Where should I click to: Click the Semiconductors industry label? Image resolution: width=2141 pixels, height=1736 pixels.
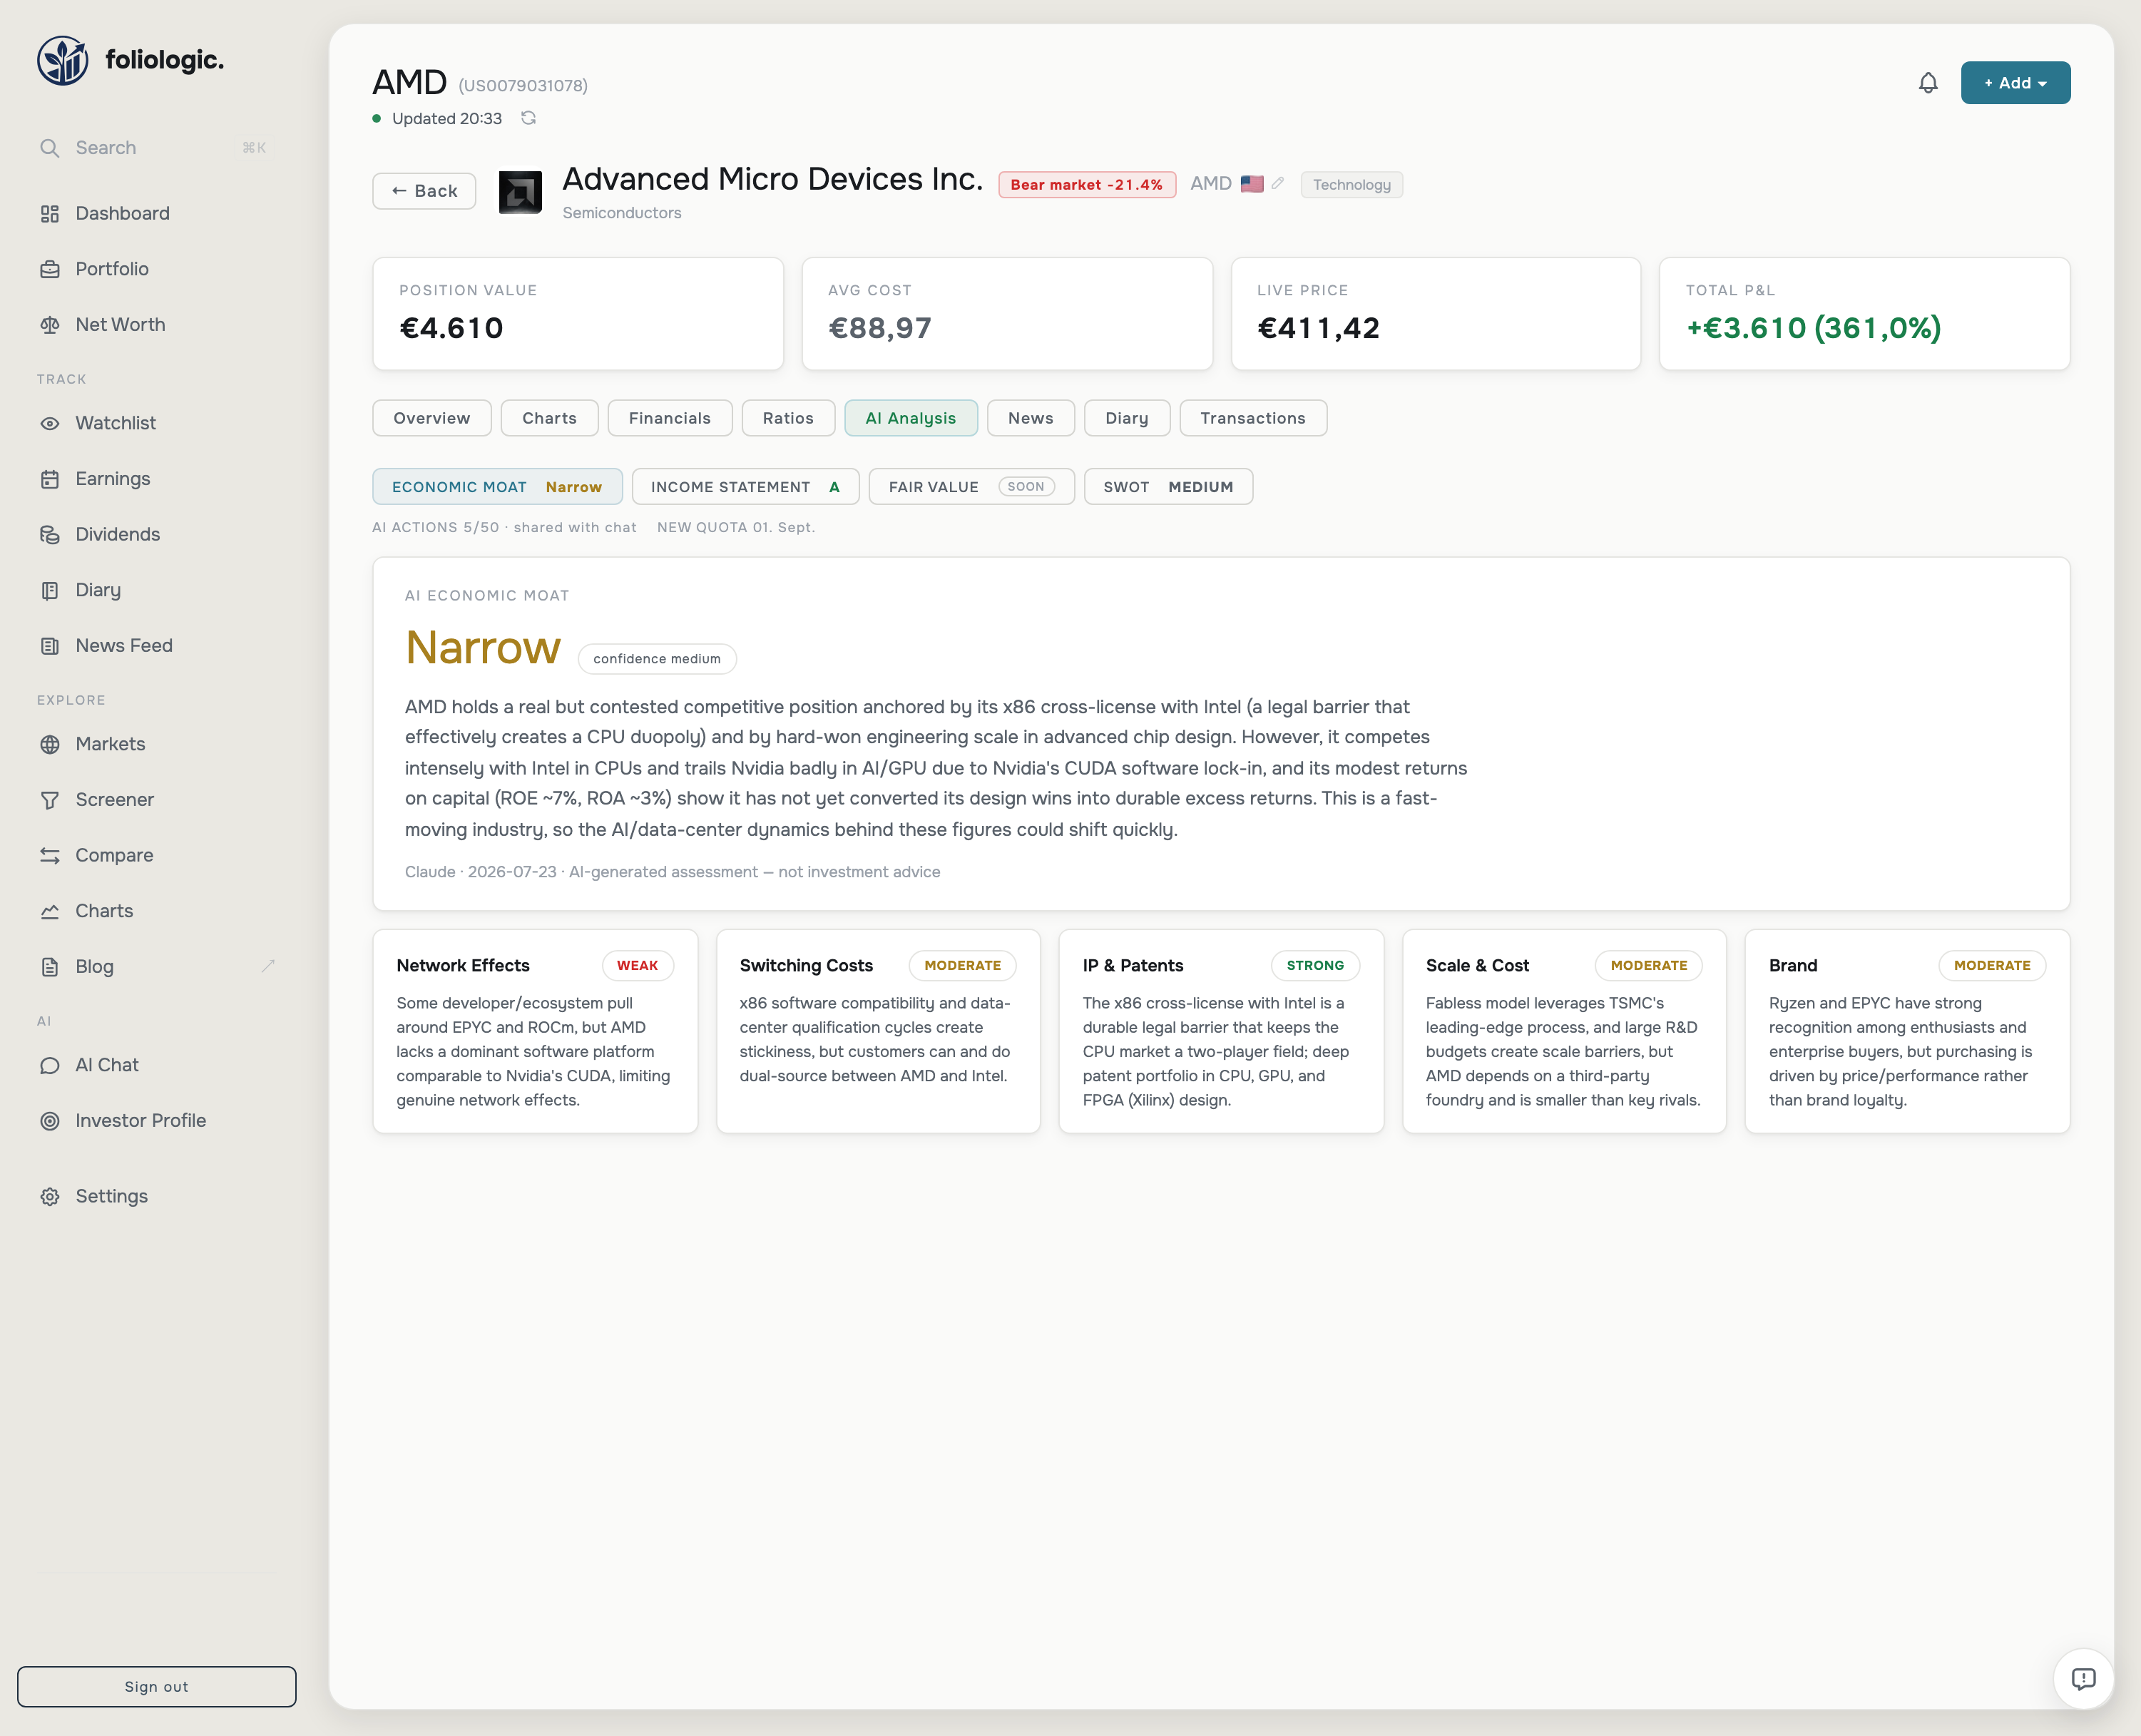621,213
